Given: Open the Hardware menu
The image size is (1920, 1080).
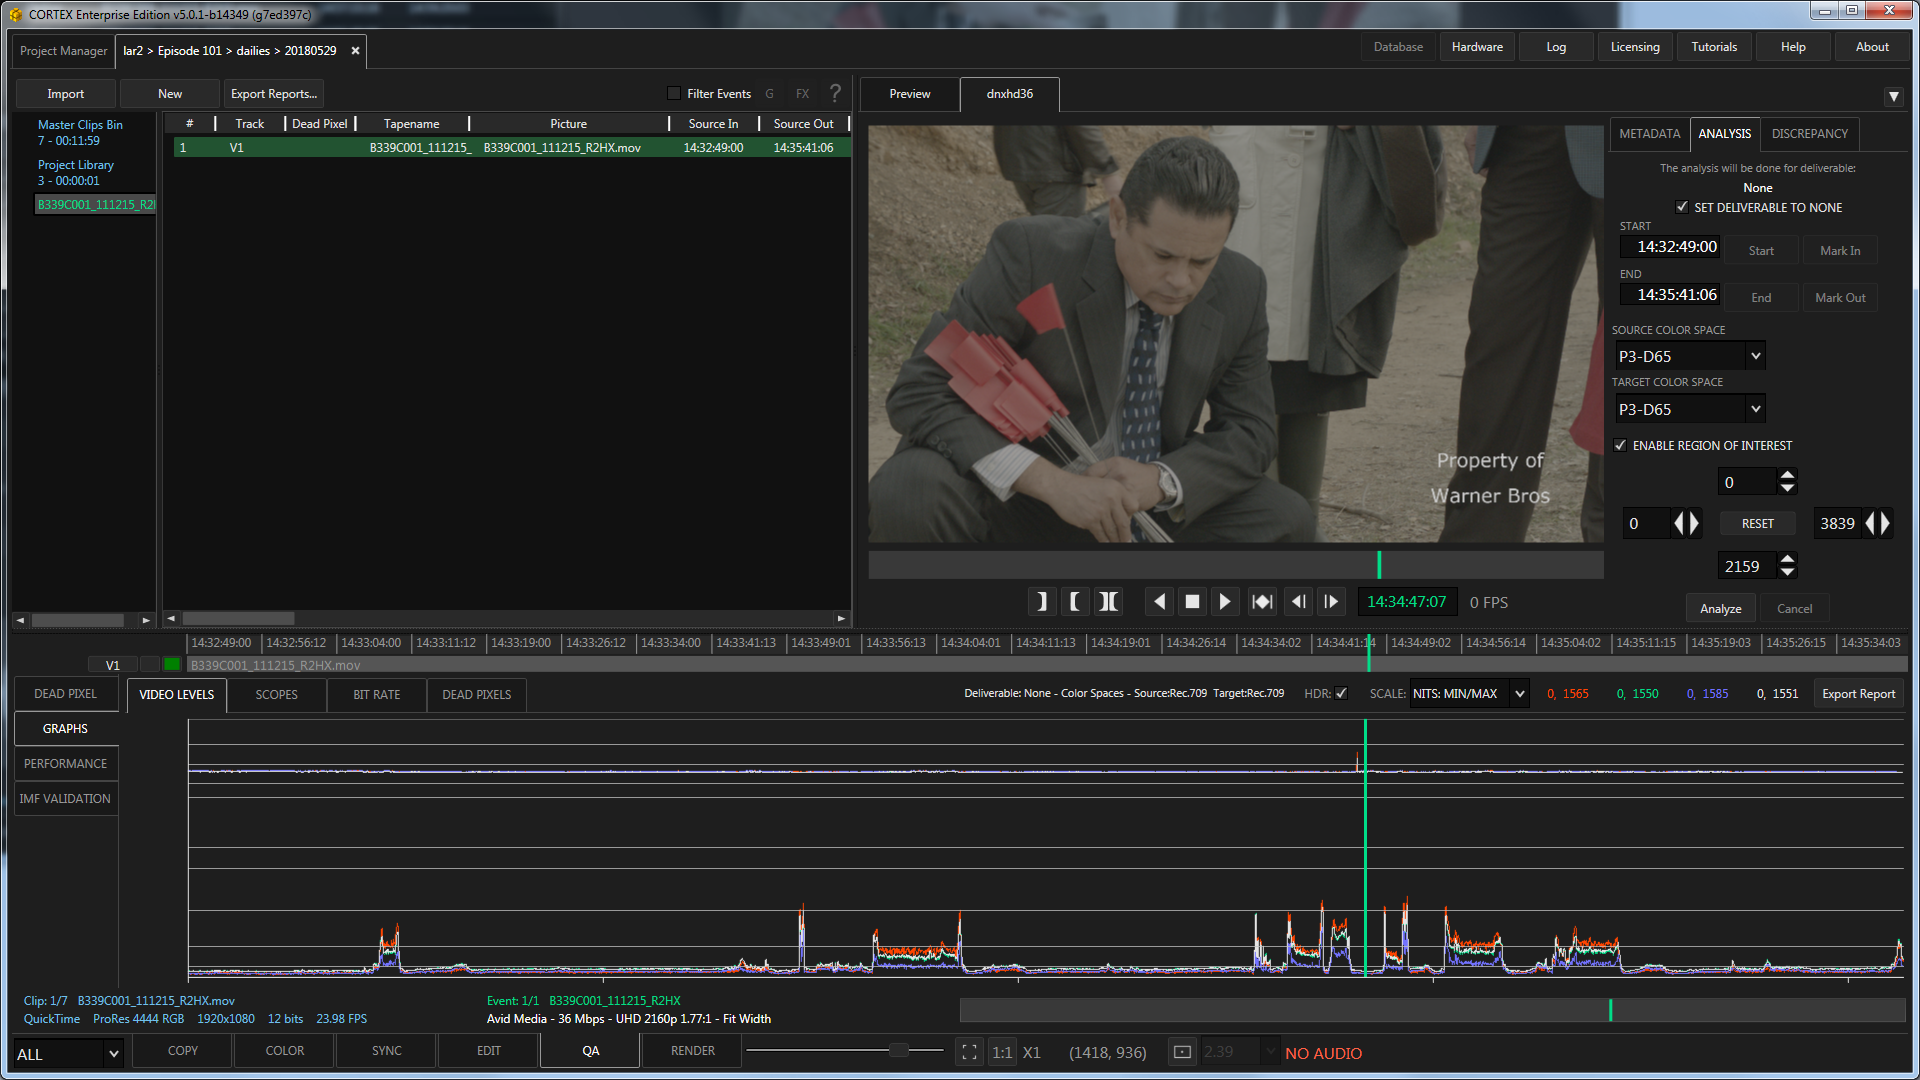Looking at the screenshot, I should click(x=1477, y=47).
